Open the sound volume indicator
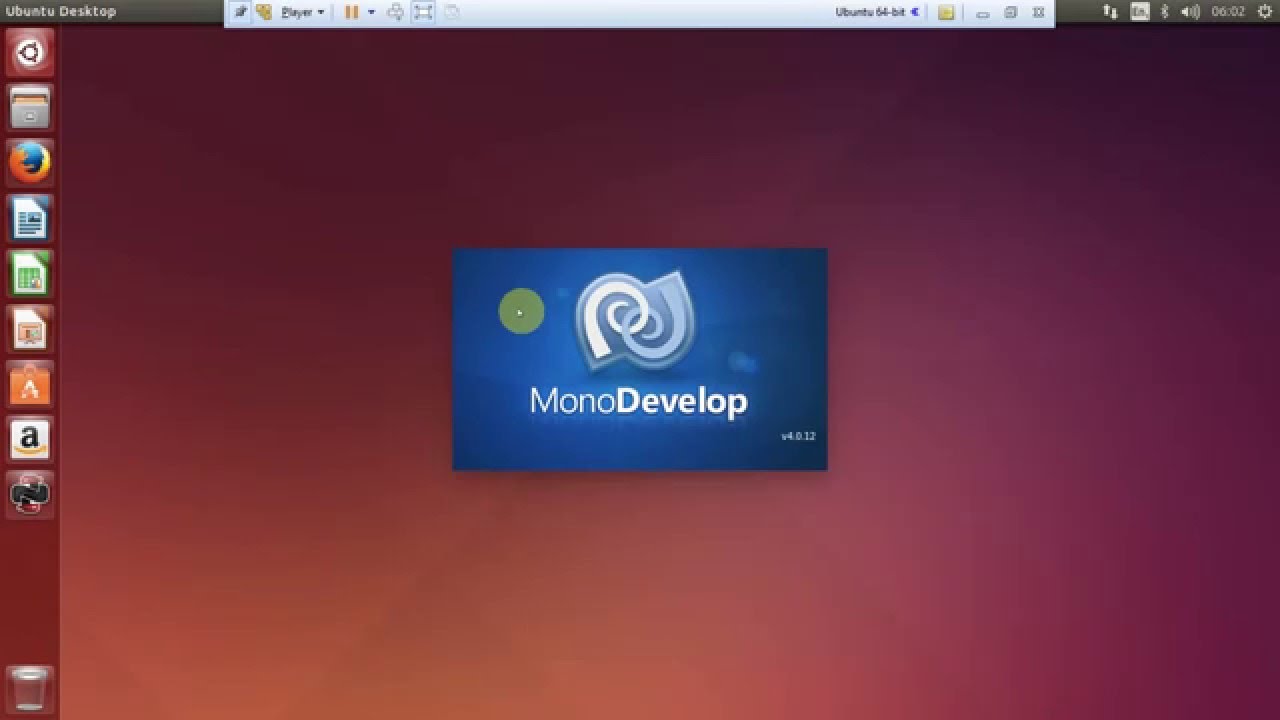The width and height of the screenshot is (1280, 720). (x=1190, y=11)
